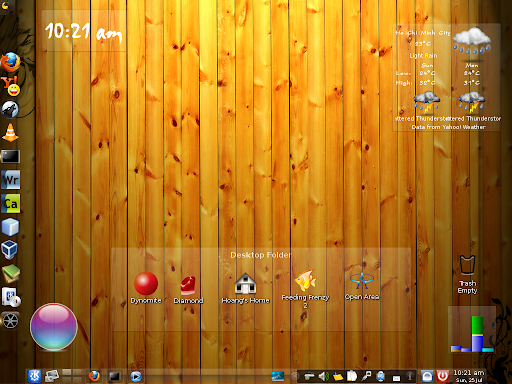
Task: Open the terminal from the bottom taskbar
Action: click(x=115, y=377)
